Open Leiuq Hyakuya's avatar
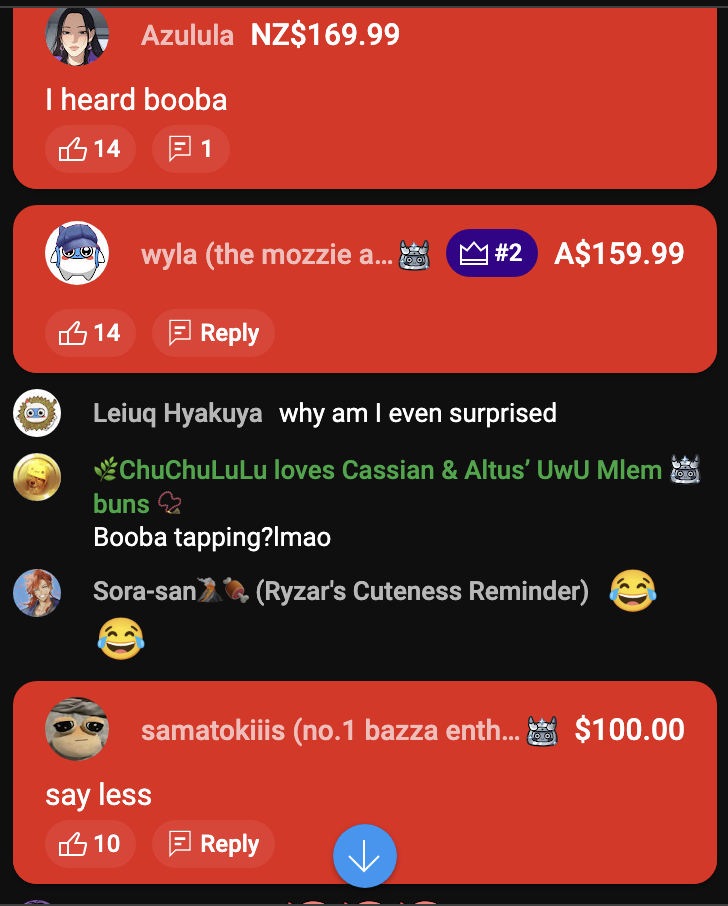Viewport: 728px width, 906px height. pos(37,413)
